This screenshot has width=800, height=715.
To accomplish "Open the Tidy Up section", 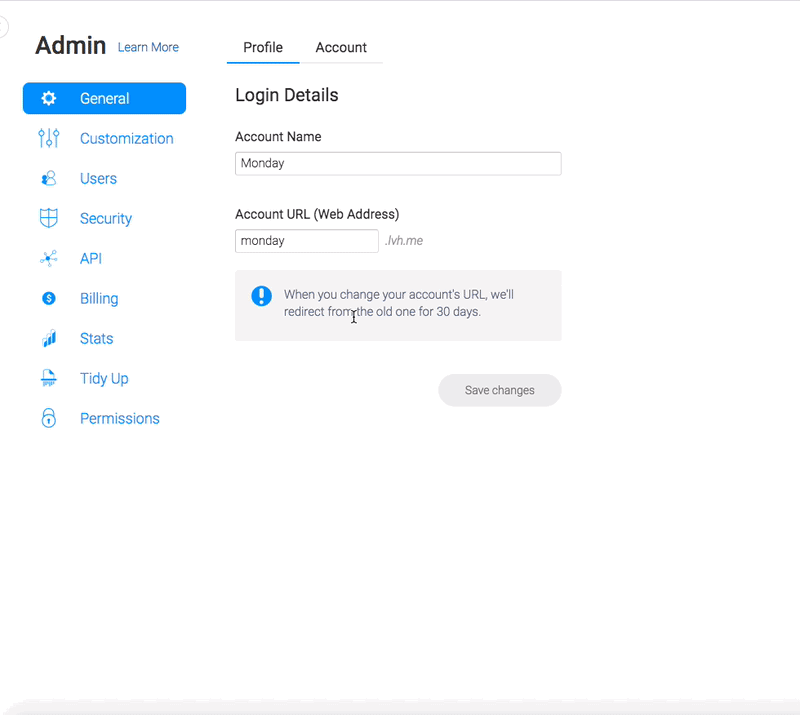I will pyautogui.click(x=104, y=379).
